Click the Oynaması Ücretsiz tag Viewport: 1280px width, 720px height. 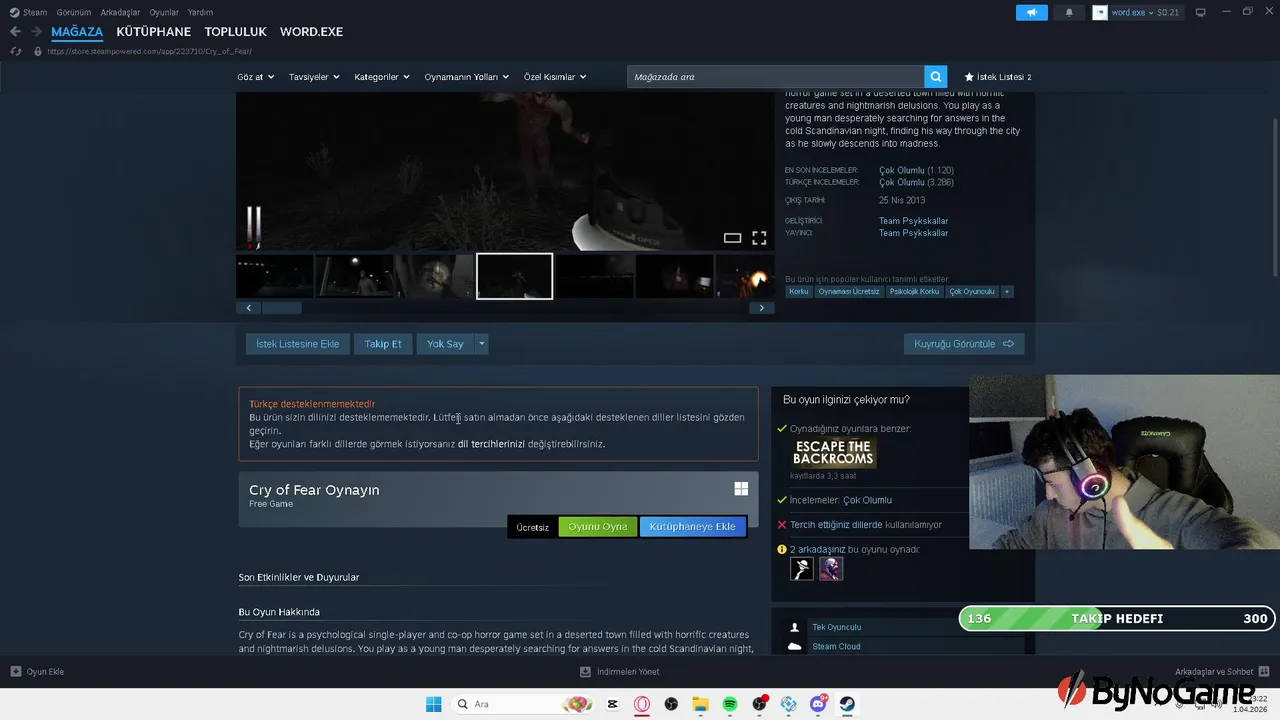click(x=849, y=292)
